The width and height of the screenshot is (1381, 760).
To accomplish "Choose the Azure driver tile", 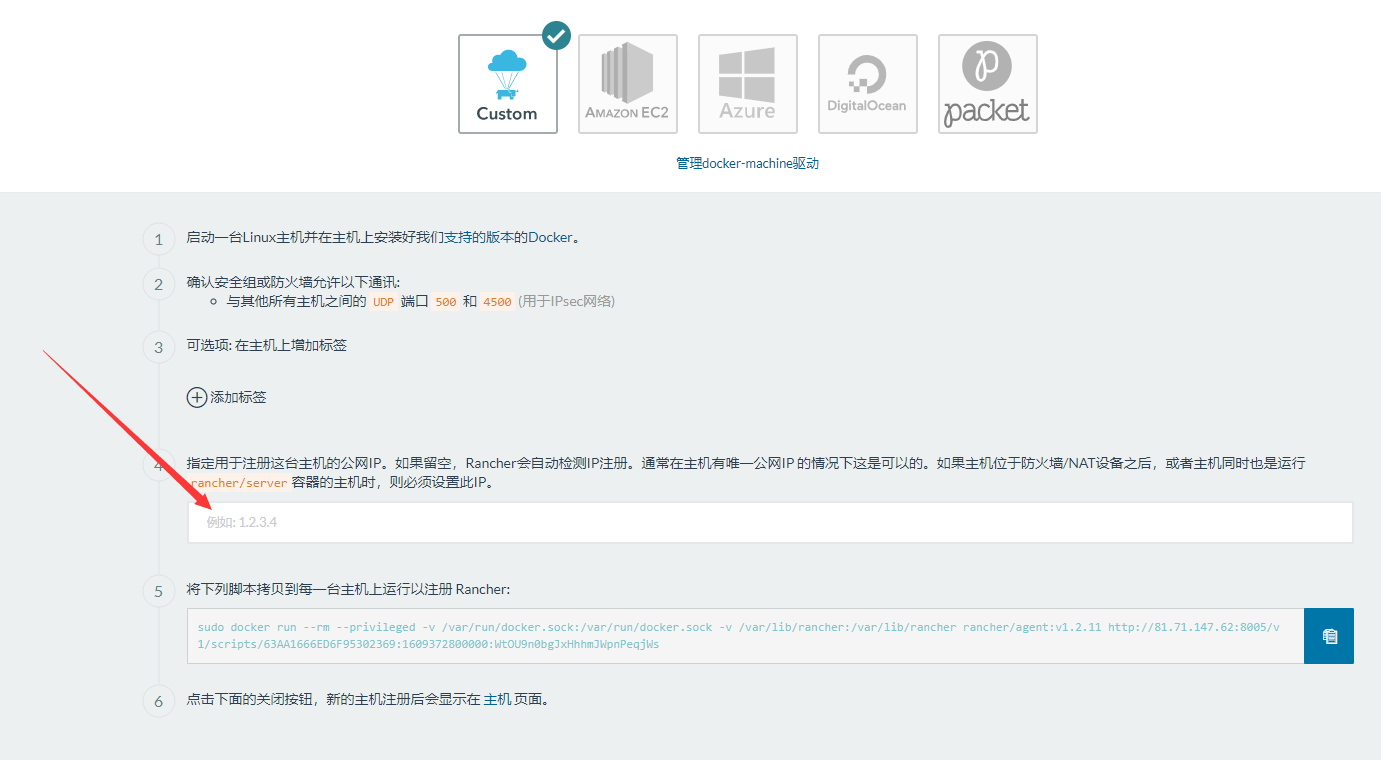I will pos(748,84).
